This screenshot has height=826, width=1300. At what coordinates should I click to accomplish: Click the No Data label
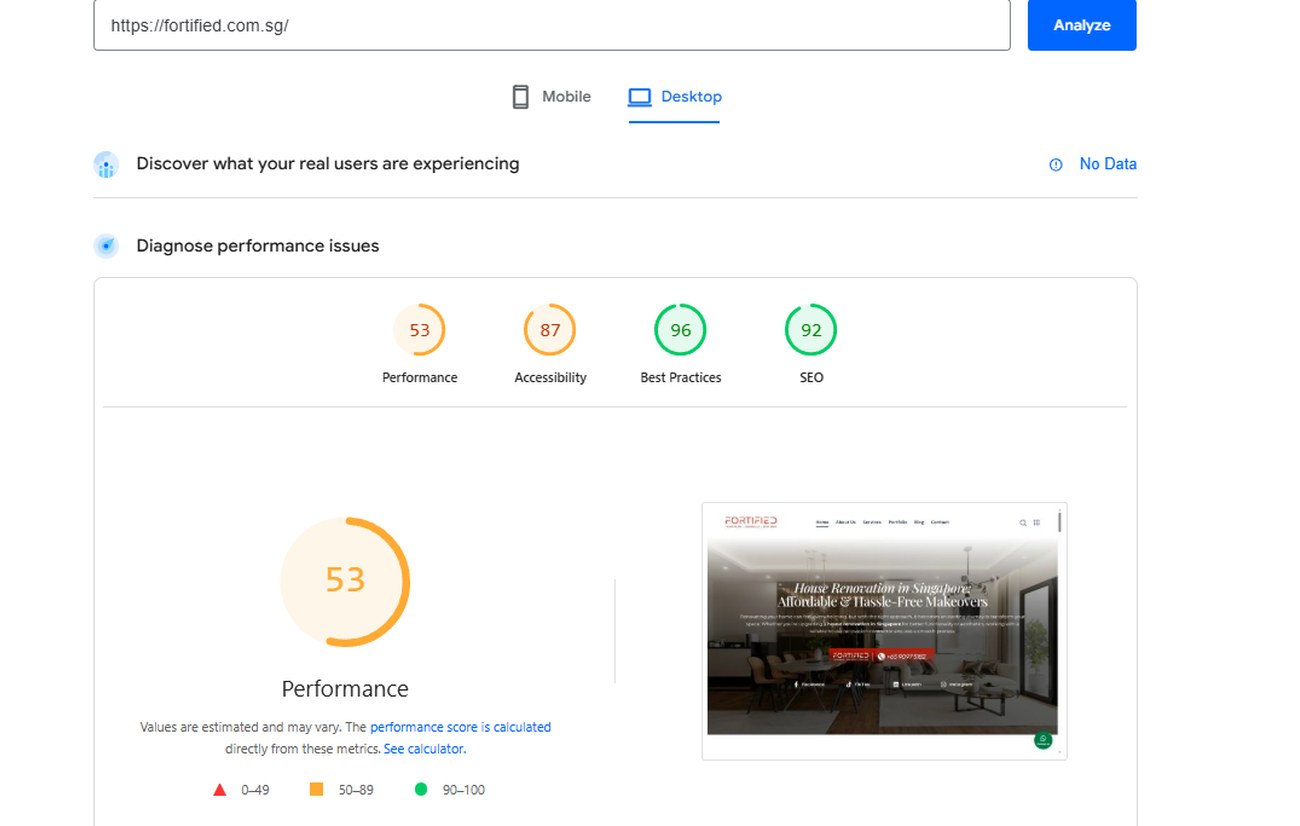coord(1108,164)
